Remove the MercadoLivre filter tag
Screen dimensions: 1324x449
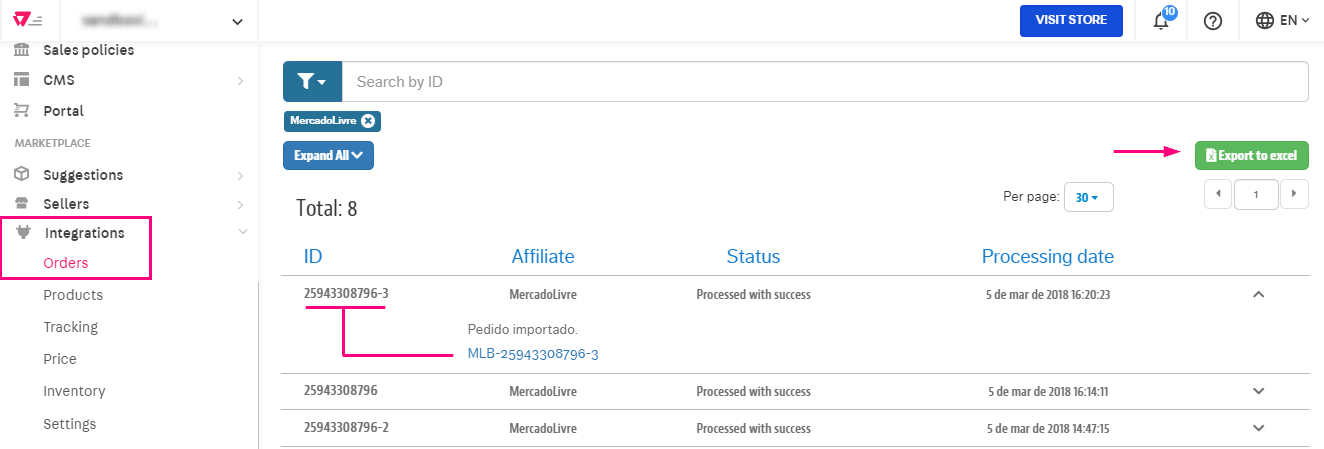tap(368, 121)
